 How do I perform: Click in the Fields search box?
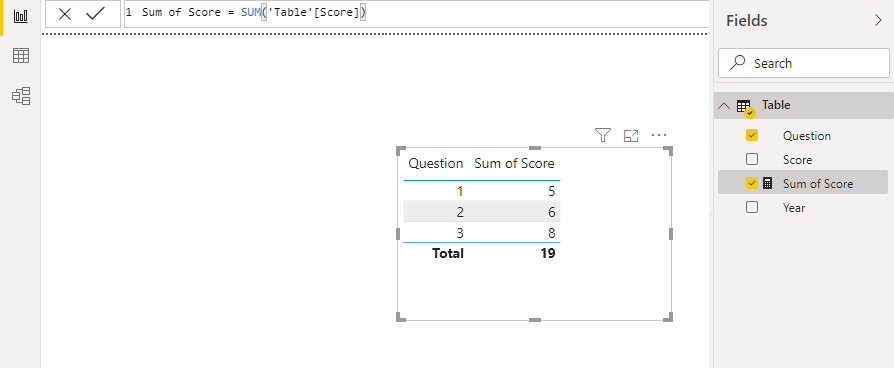point(803,63)
